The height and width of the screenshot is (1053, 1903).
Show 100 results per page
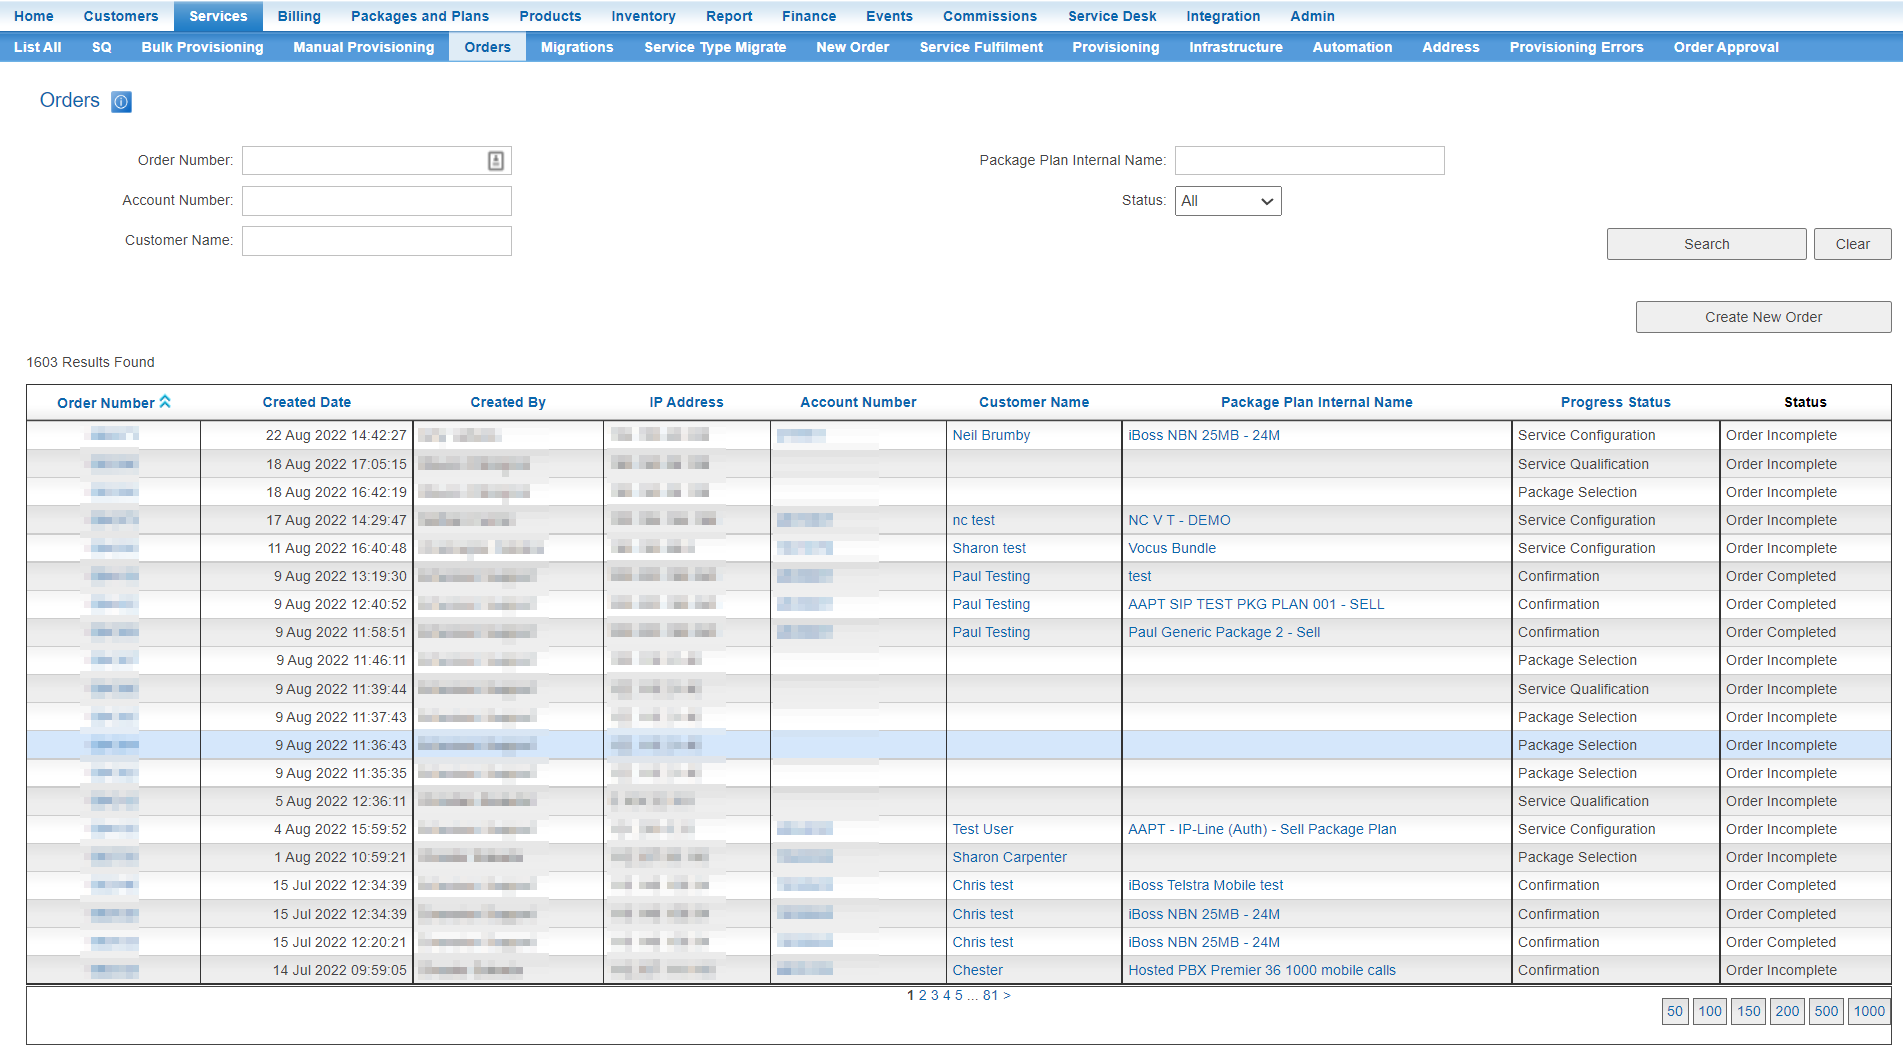(1710, 1011)
